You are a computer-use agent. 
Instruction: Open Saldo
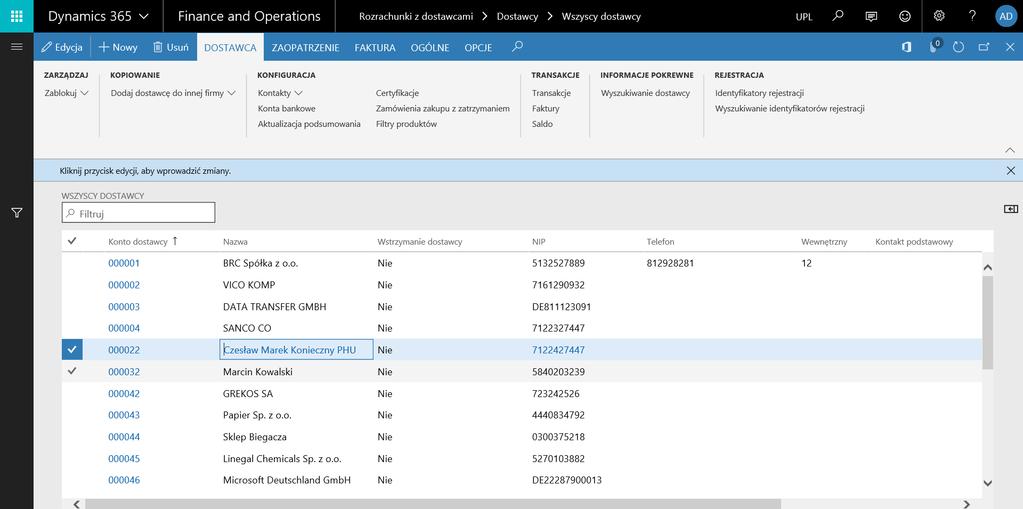pyautogui.click(x=542, y=124)
